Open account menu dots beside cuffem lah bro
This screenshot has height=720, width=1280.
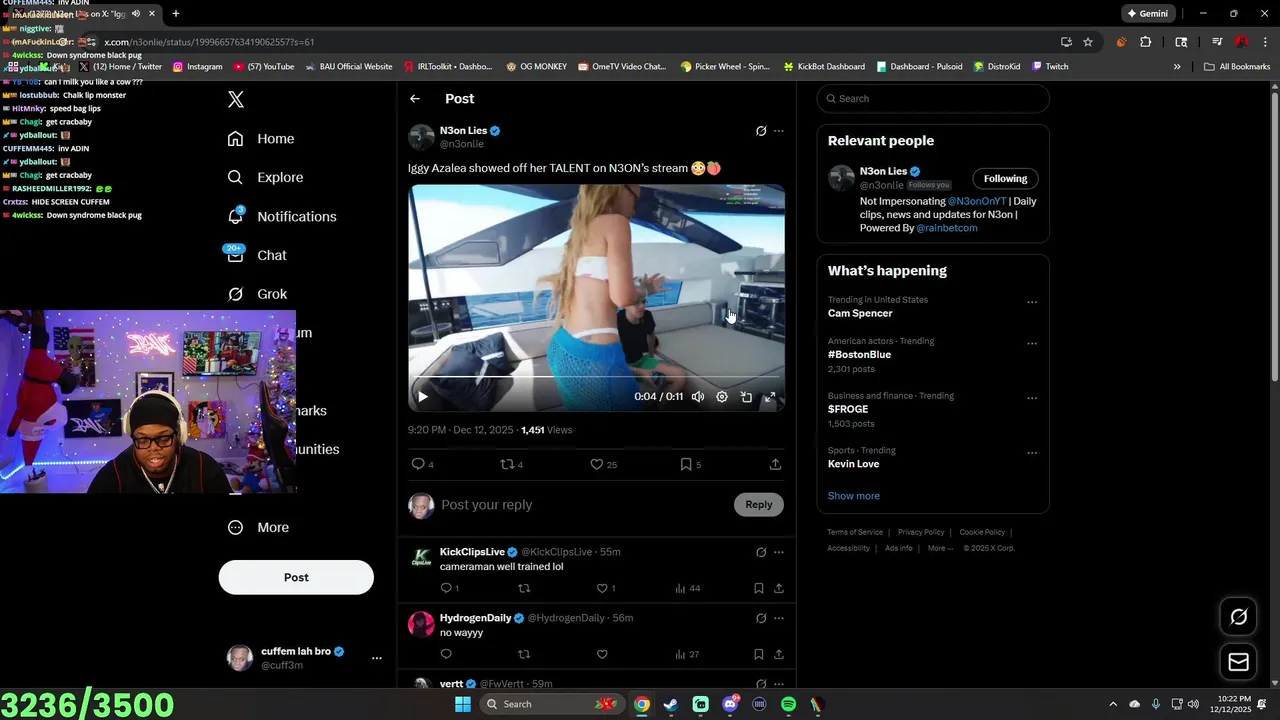(x=377, y=658)
